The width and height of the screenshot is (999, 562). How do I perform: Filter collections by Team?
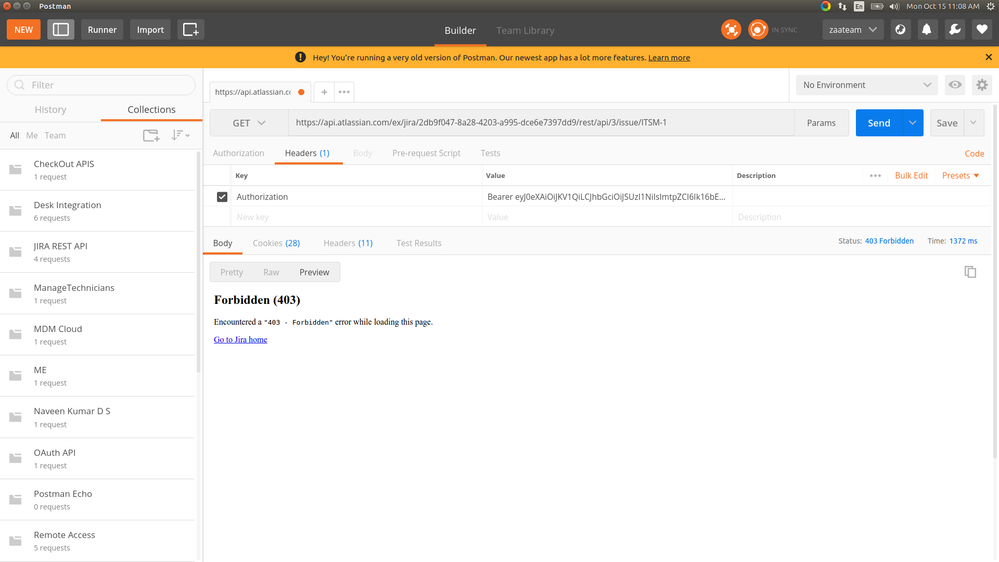pyautogui.click(x=55, y=136)
